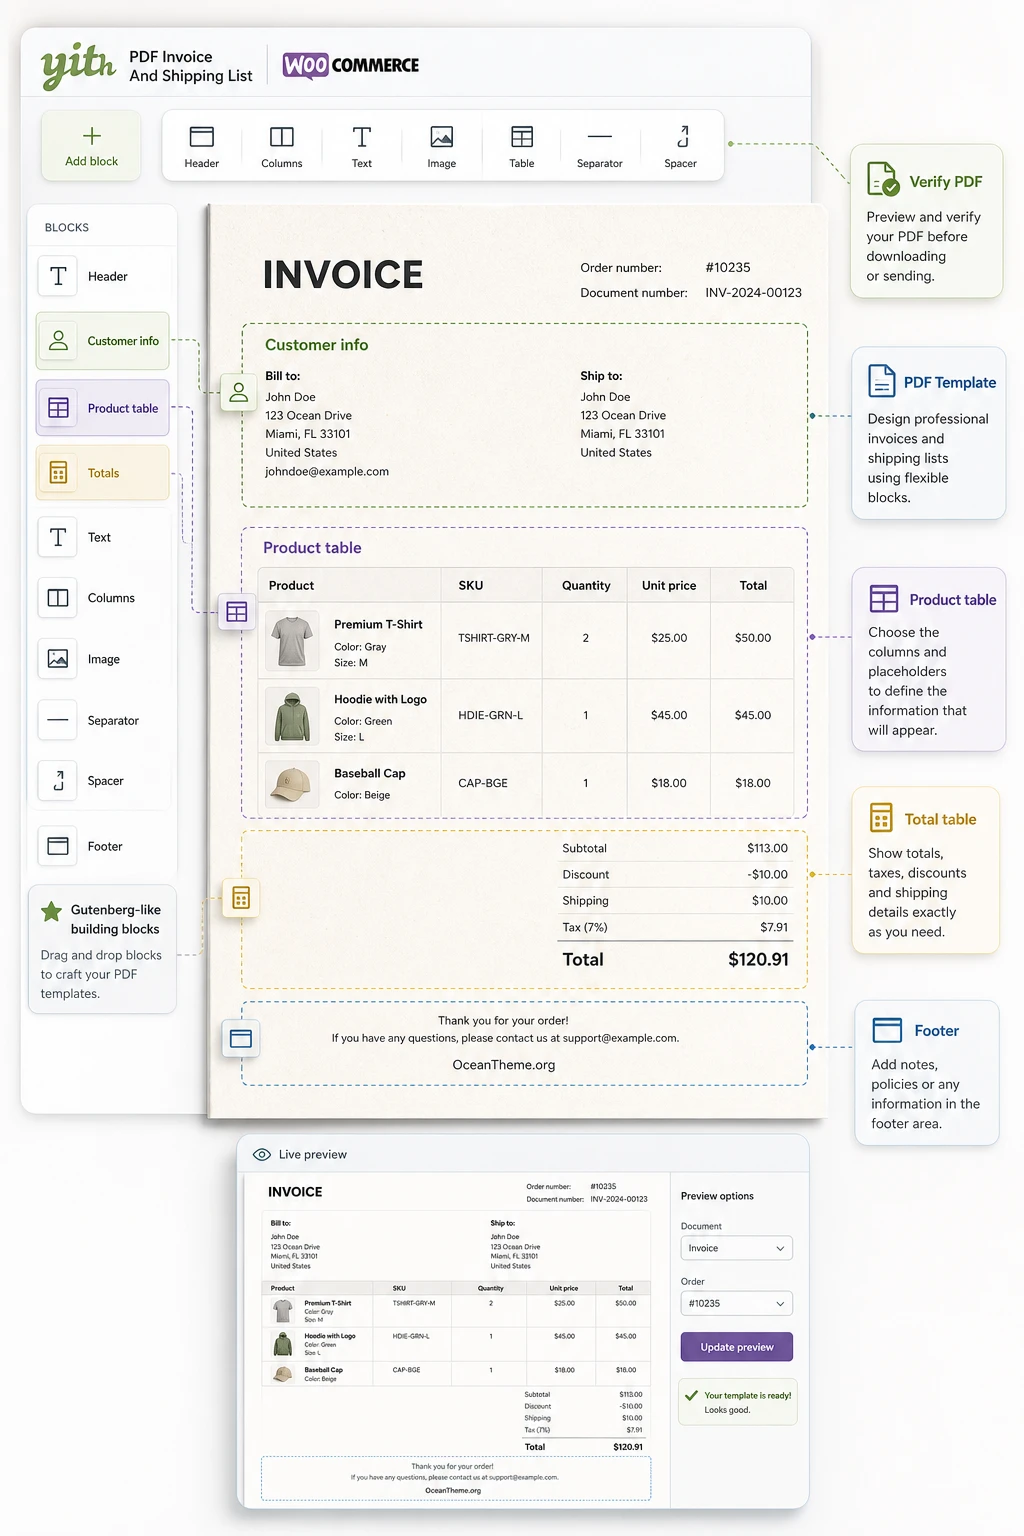Click SKU CAP-BGE cell in main editor
This screenshot has height=1536, width=1024.
tap(483, 784)
